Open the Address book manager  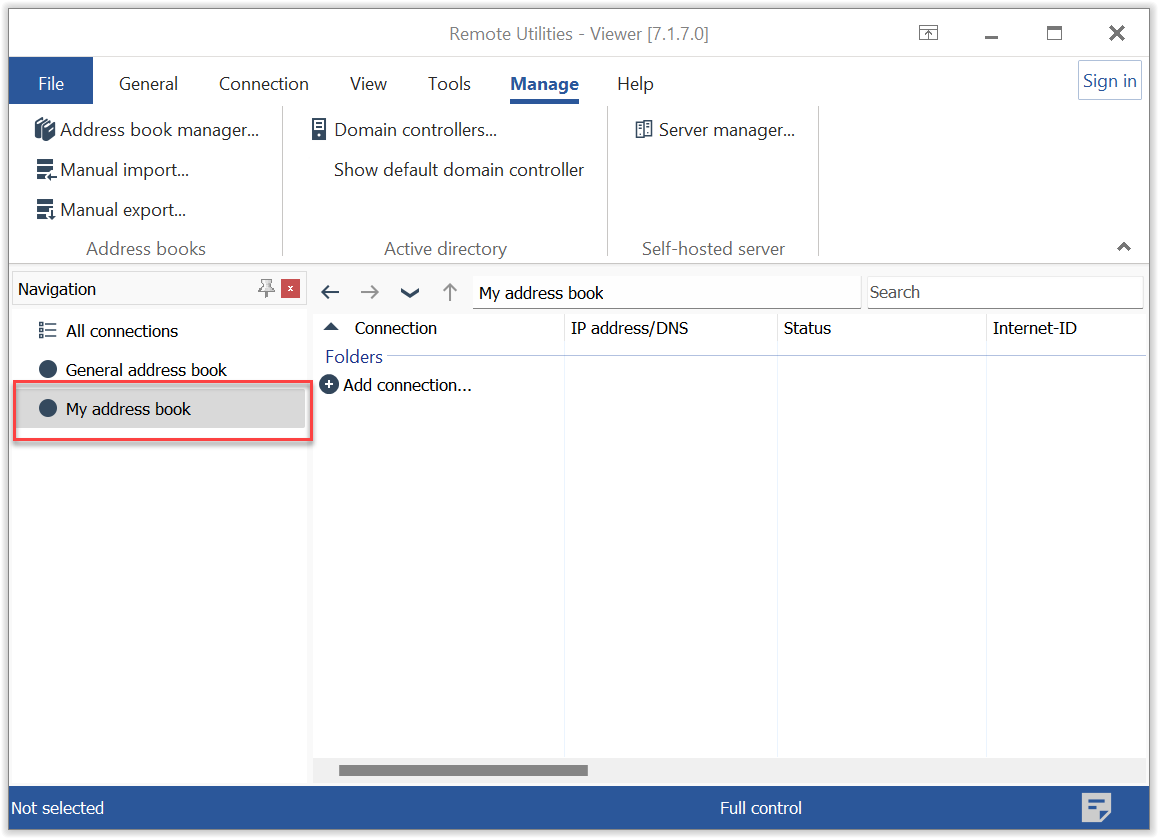pos(146,130)
